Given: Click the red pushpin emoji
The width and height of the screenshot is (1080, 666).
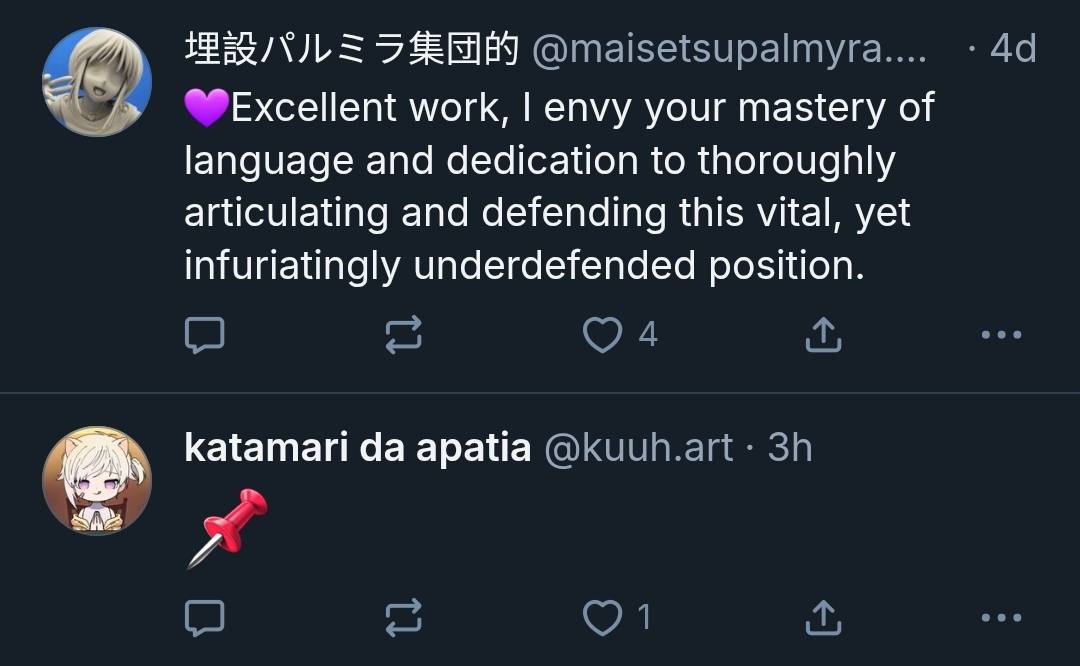Looking at the screenshot, I should 227,528.
